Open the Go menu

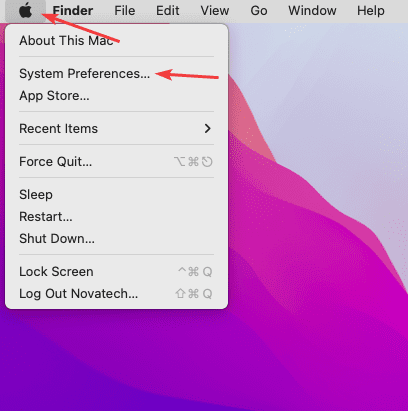tap(259, 11)
